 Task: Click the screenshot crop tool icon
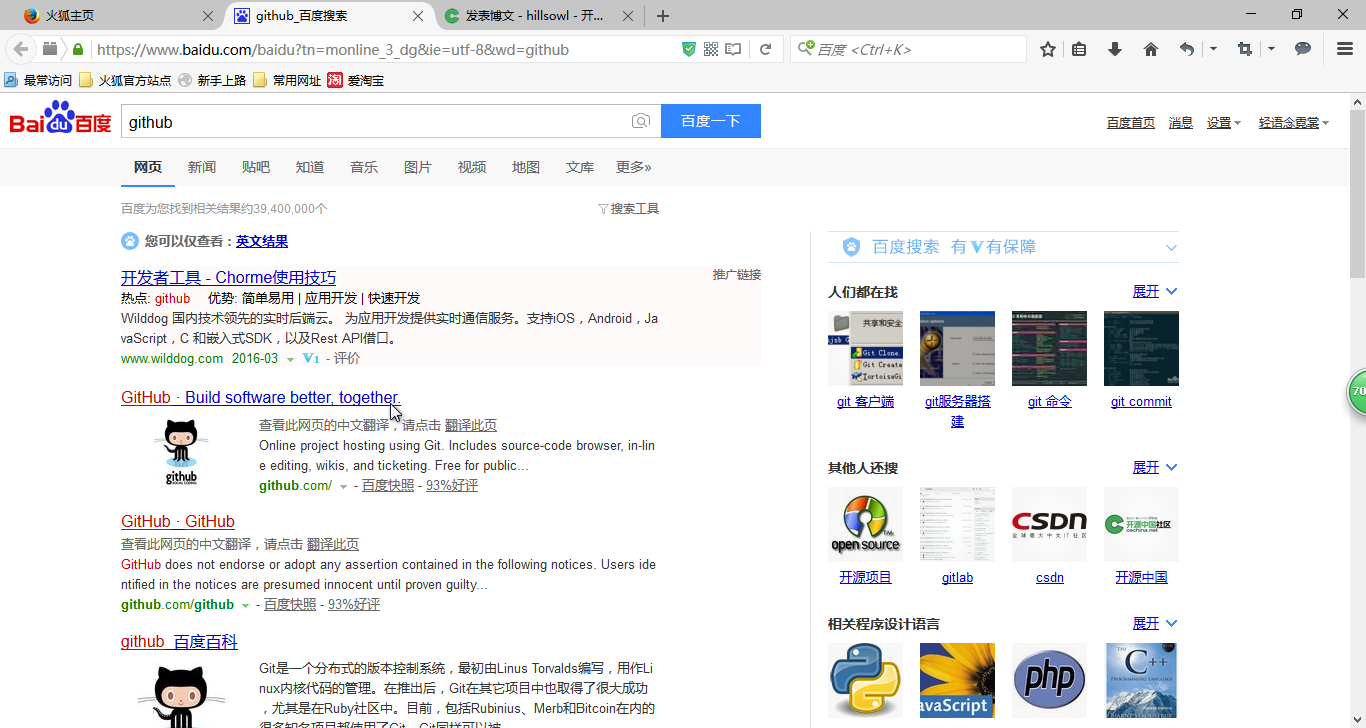pyautogui.click(x=1245, y=49)
